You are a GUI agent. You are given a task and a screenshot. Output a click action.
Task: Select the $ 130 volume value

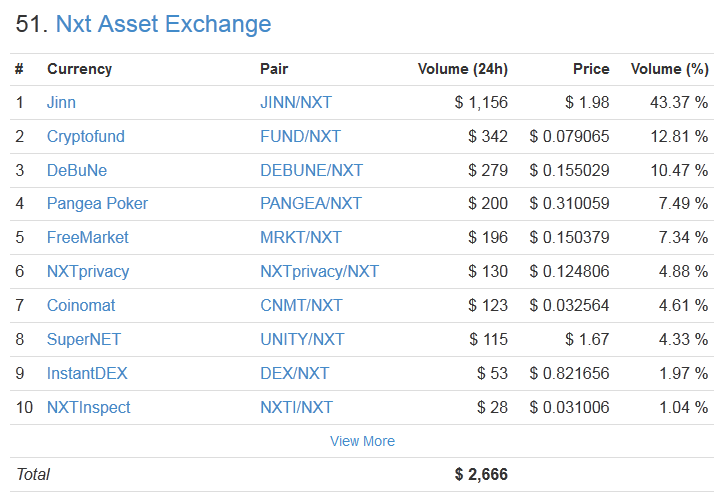pyautogui.click(x=488, y=272)
